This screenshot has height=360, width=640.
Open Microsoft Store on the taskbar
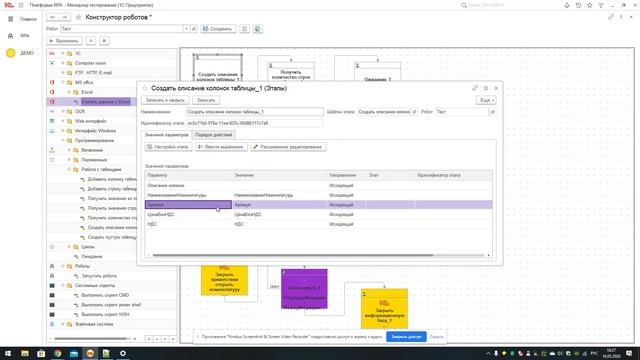click(x=41, y=353)
